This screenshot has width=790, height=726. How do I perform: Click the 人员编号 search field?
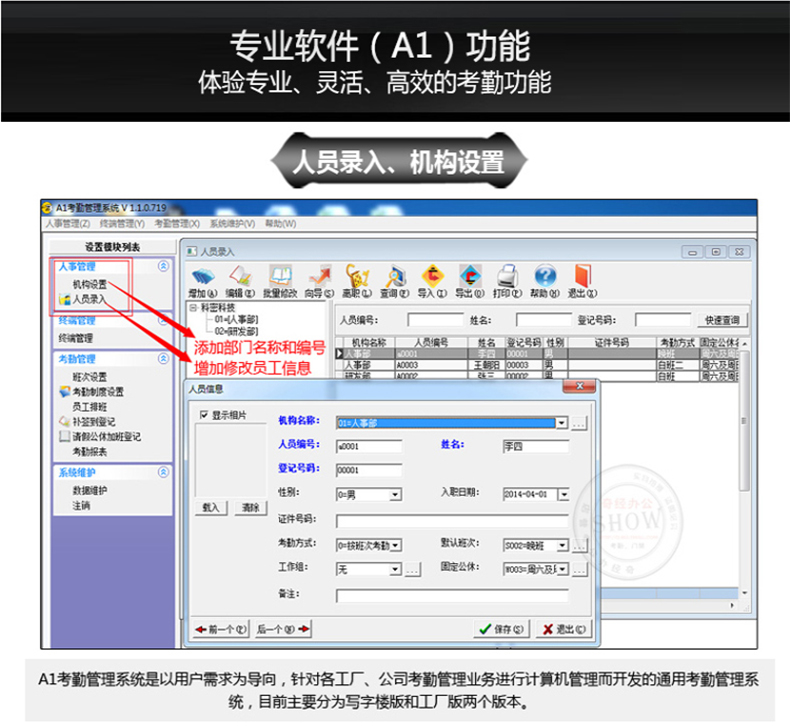coord(435,320)
